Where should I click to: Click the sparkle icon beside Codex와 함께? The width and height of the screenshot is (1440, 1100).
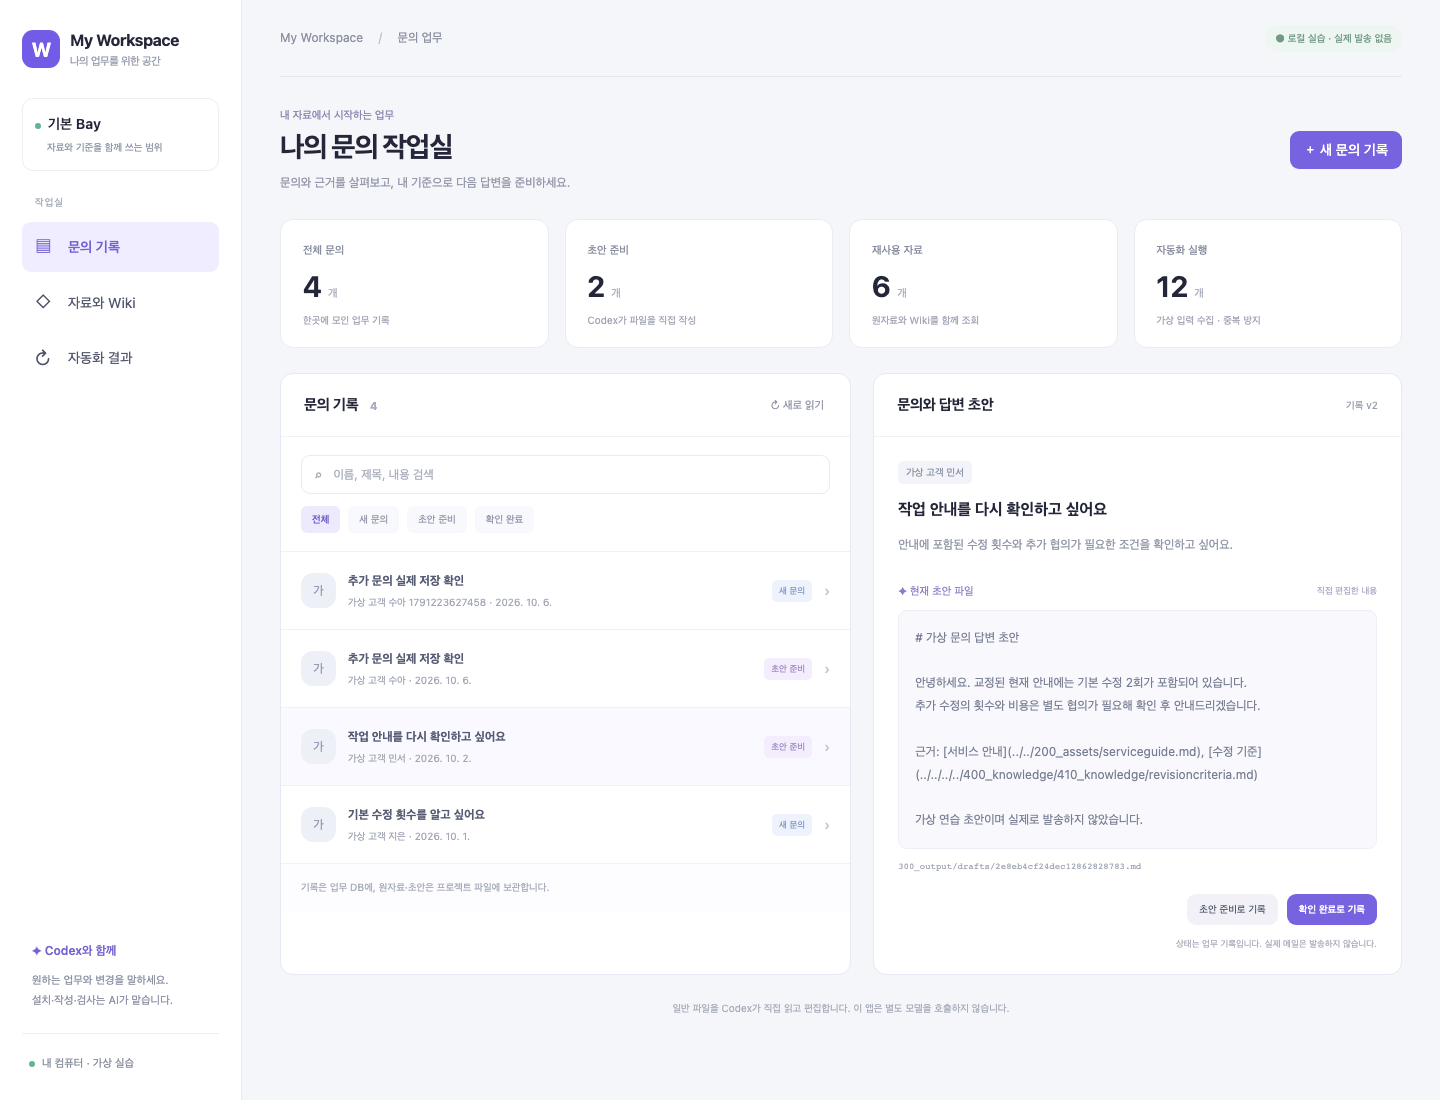pyautogui.click(x=37, y=951)
